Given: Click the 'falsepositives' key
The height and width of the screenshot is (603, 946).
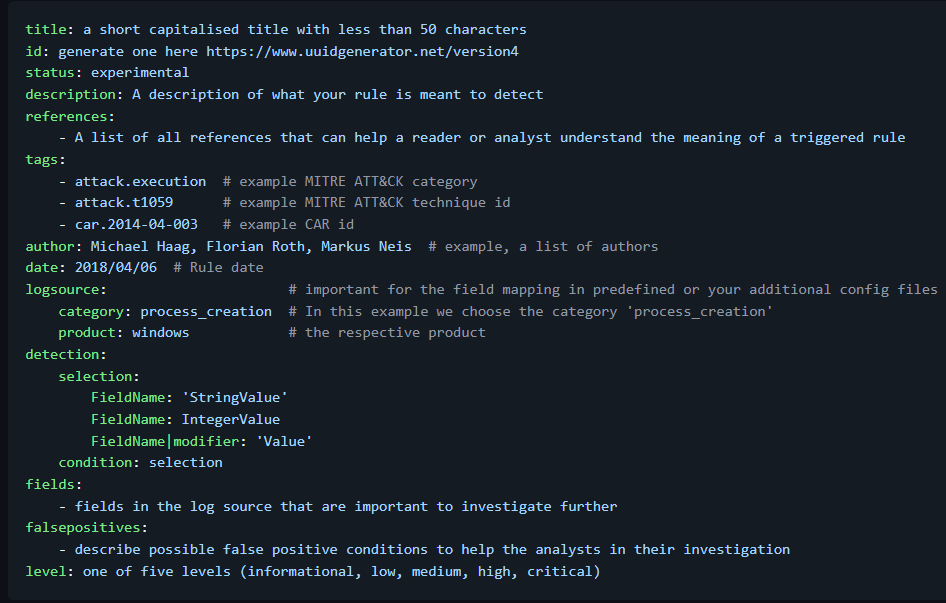Looking at the screenshot, I should pos(83,528).
